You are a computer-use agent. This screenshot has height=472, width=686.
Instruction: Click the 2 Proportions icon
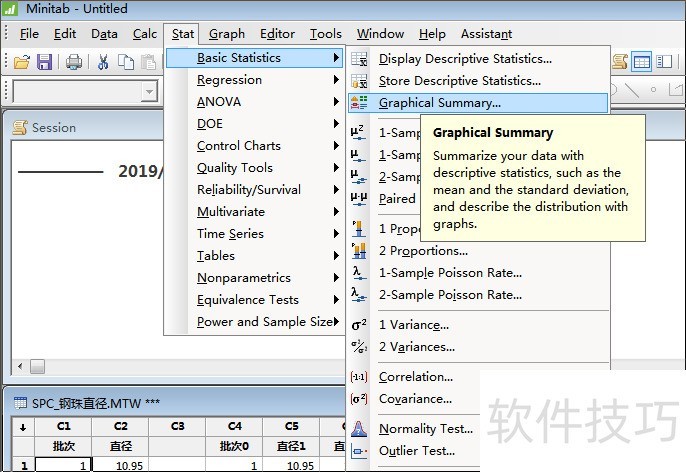(x=359, y=251)
